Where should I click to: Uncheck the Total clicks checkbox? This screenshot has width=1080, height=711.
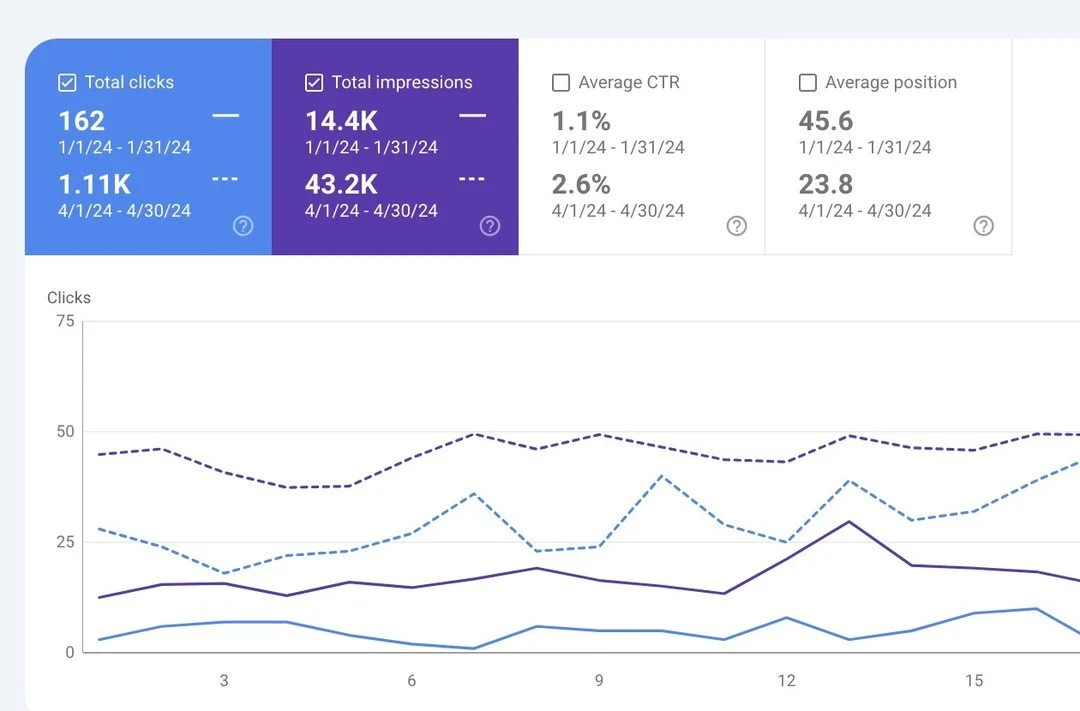pyautogui.click(x=67, y=83)
